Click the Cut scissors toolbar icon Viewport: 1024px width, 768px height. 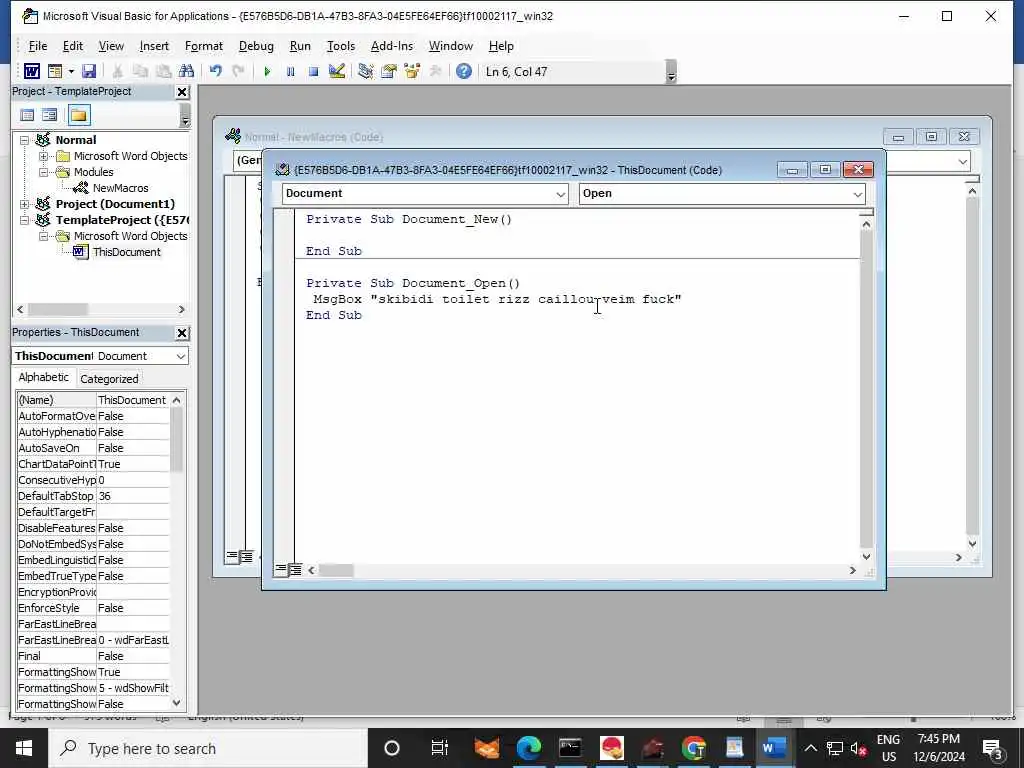[118, 71]
